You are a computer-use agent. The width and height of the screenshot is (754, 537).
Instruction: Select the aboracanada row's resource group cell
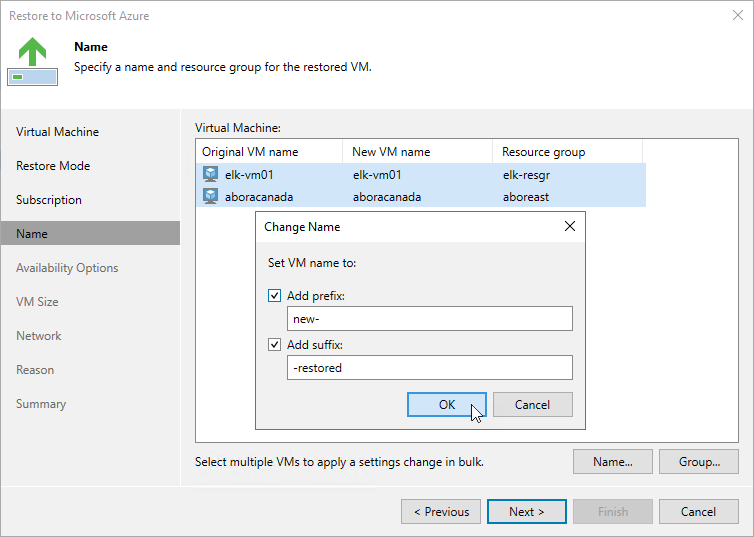526,197
